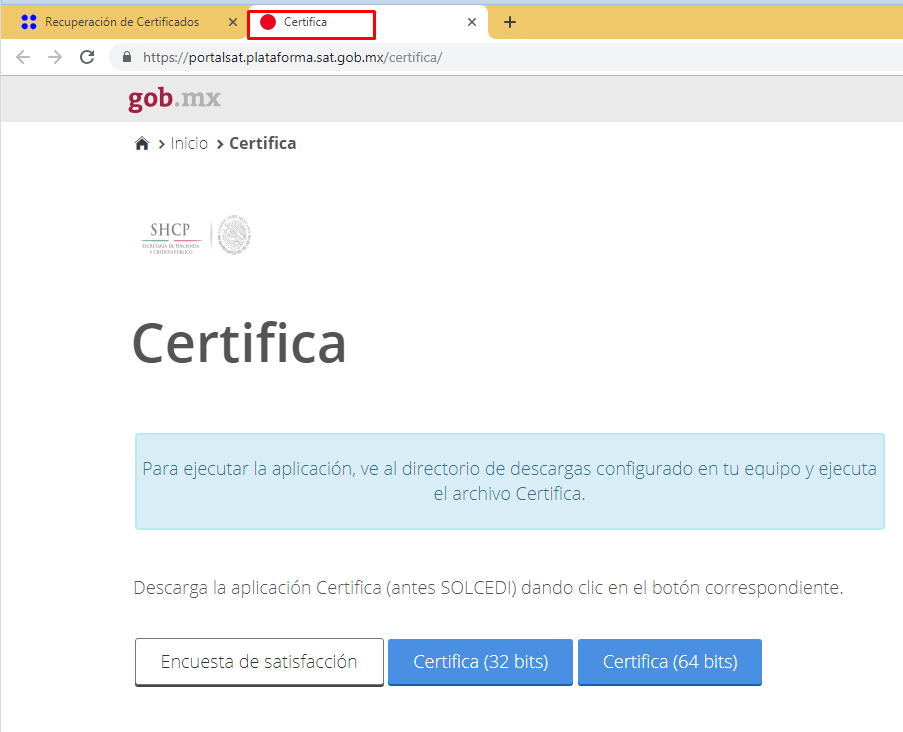
Task: Go to Inicio in breadcrumb
Action: (189, 143)
